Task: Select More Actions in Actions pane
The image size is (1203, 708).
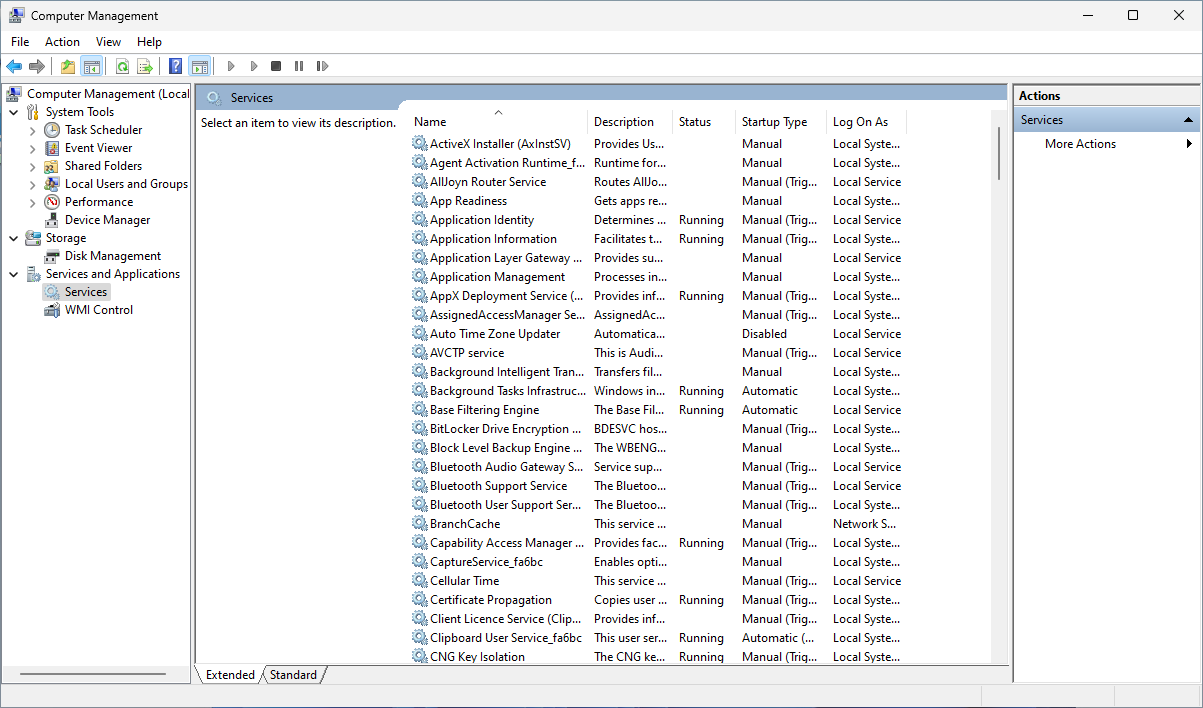Action: click(1080, 144)
